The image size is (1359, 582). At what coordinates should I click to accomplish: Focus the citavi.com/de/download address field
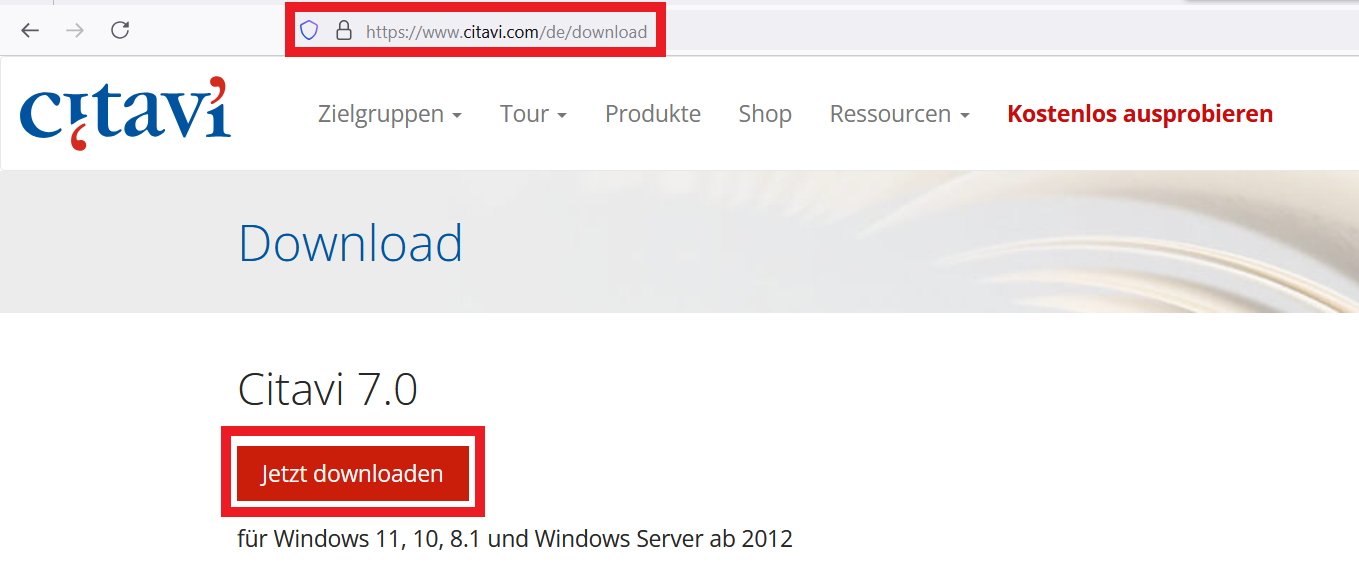click(x=506, y=32)
